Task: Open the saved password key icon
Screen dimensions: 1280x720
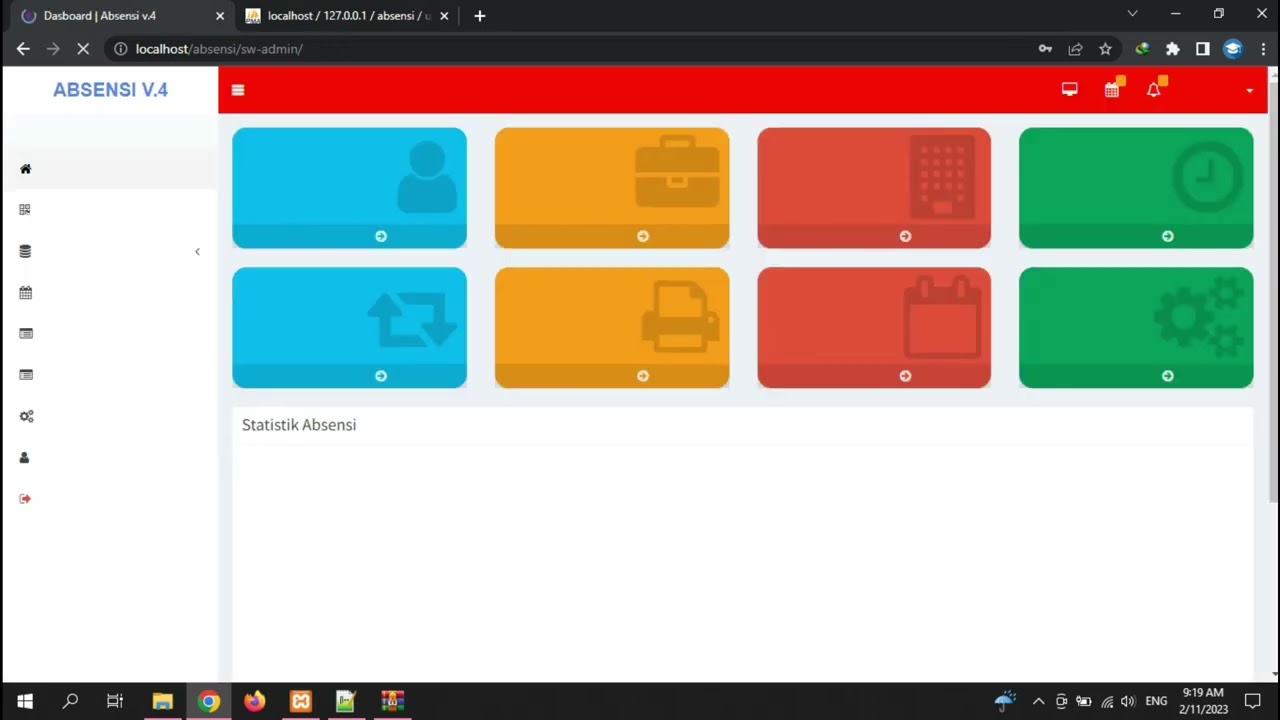Action: (x=1045, y=49)
